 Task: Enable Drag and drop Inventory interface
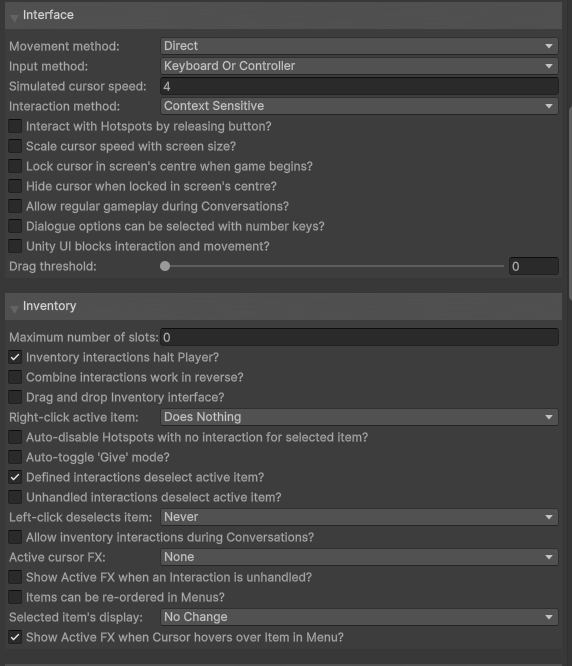coord(15,397)
